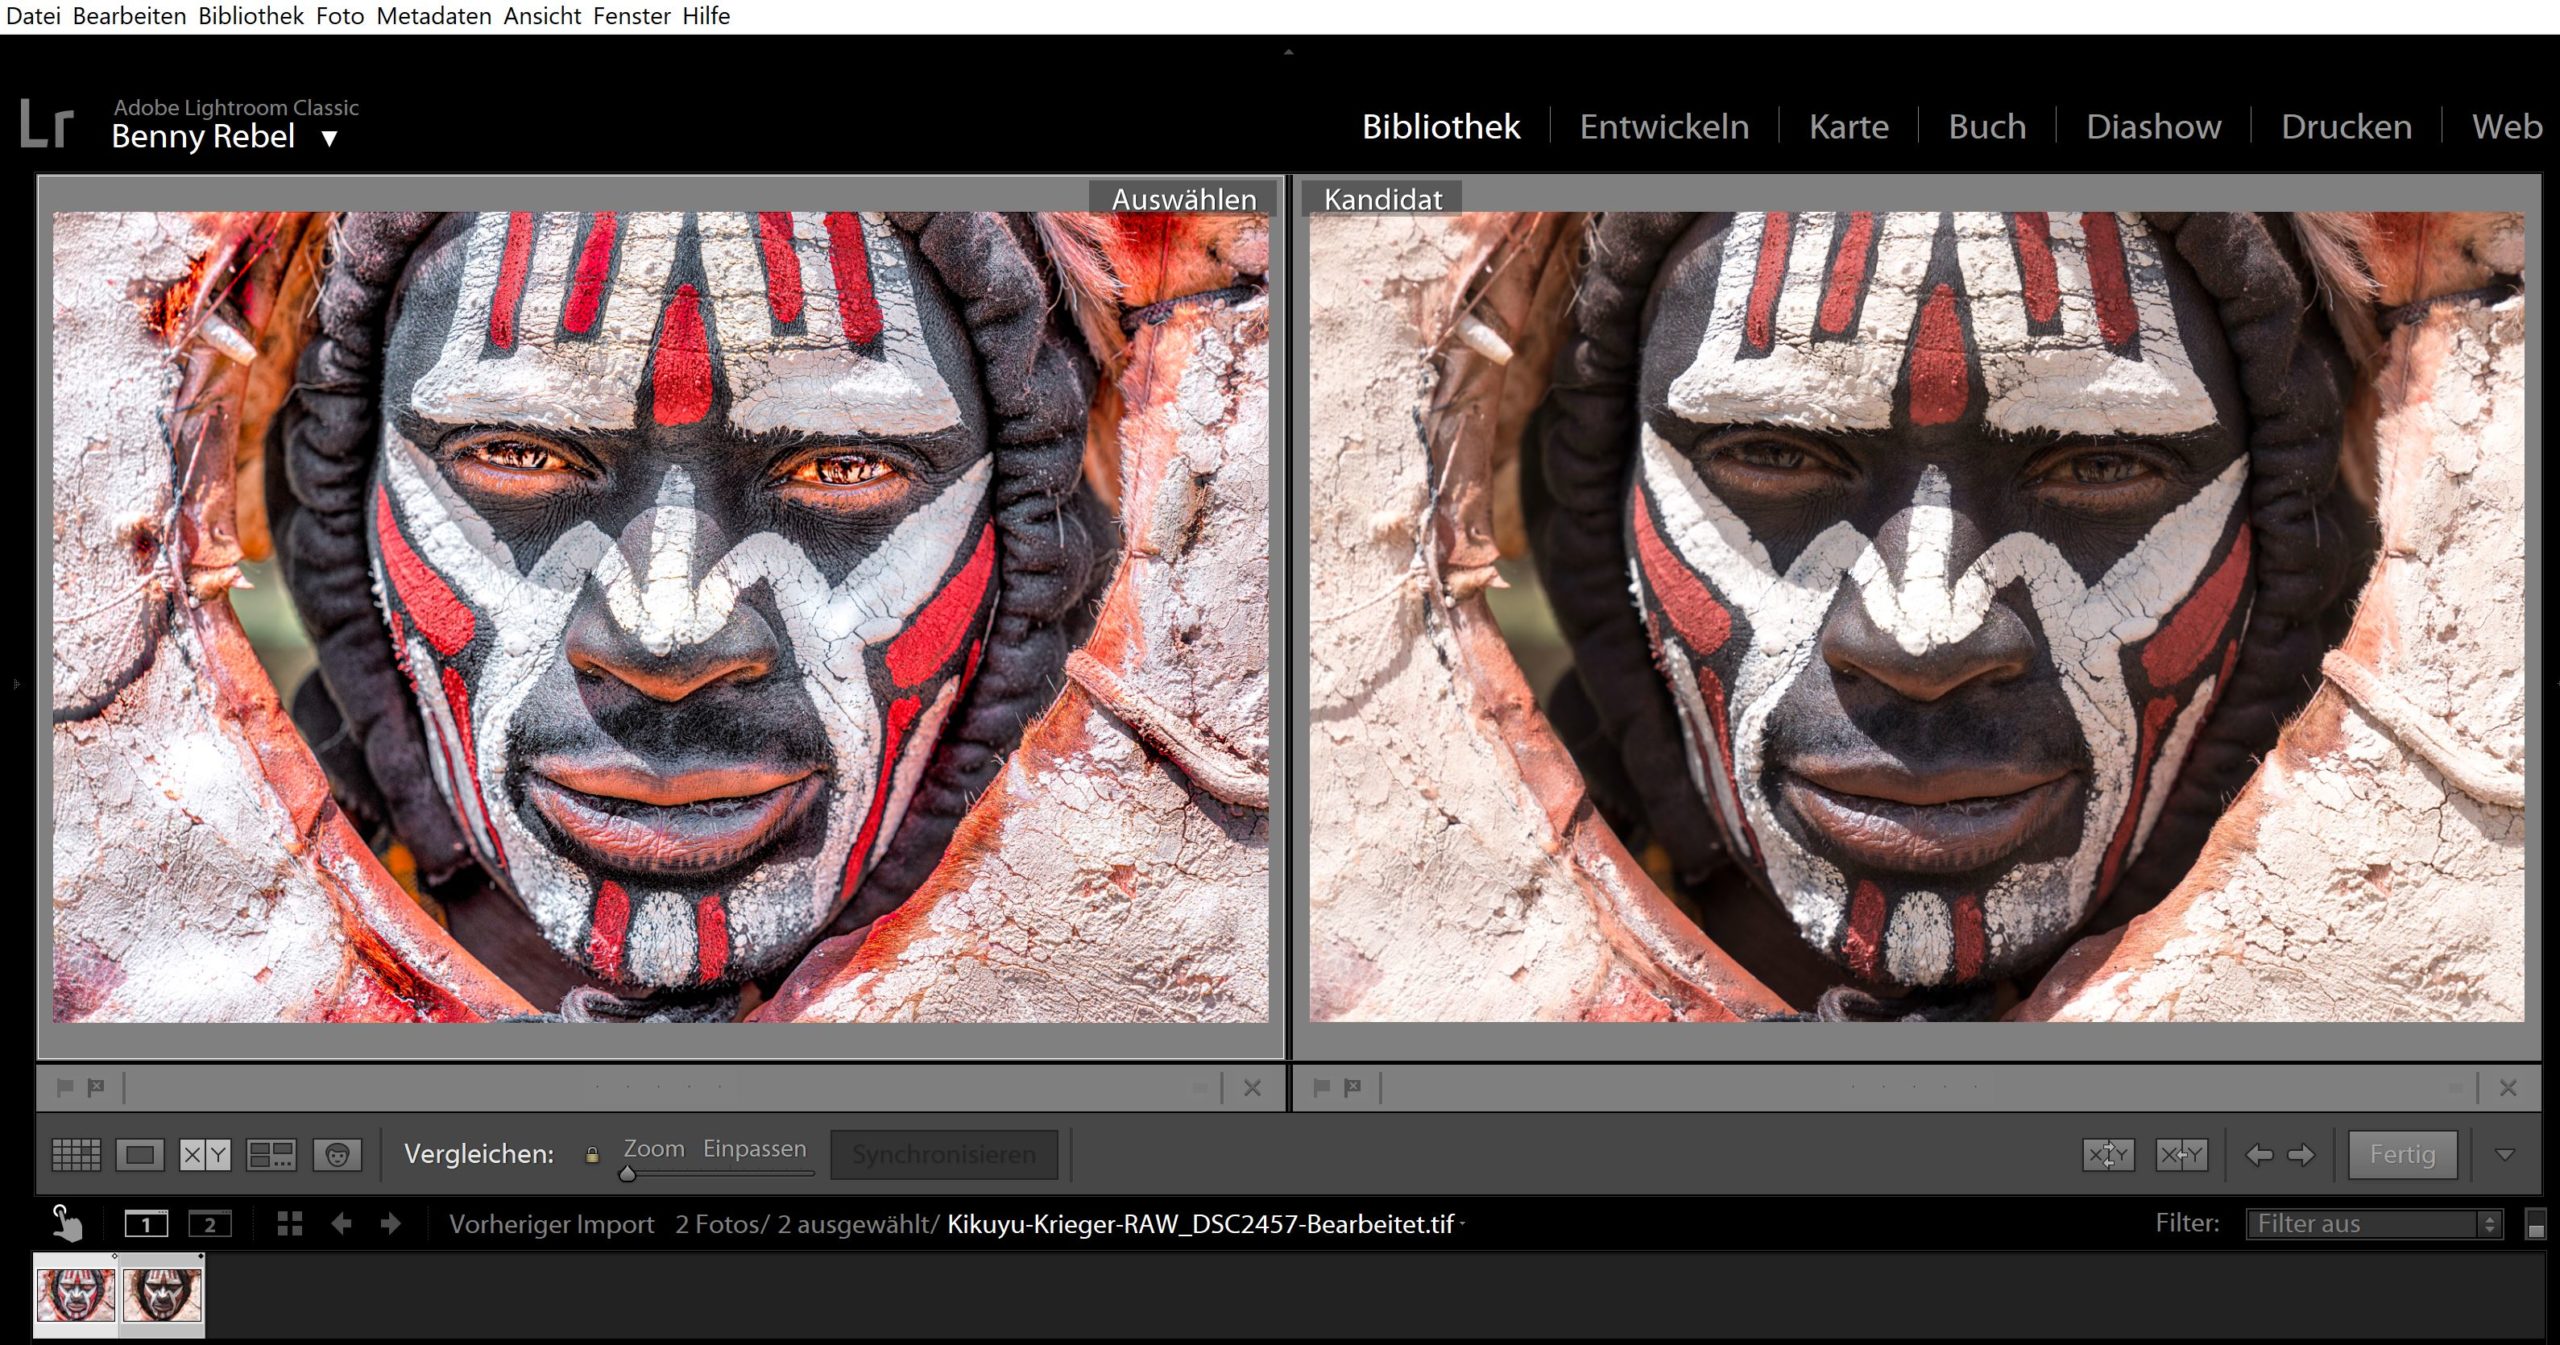2560x1345 pixels.
Task: Open People view face icon
Action: (337, 1155)
